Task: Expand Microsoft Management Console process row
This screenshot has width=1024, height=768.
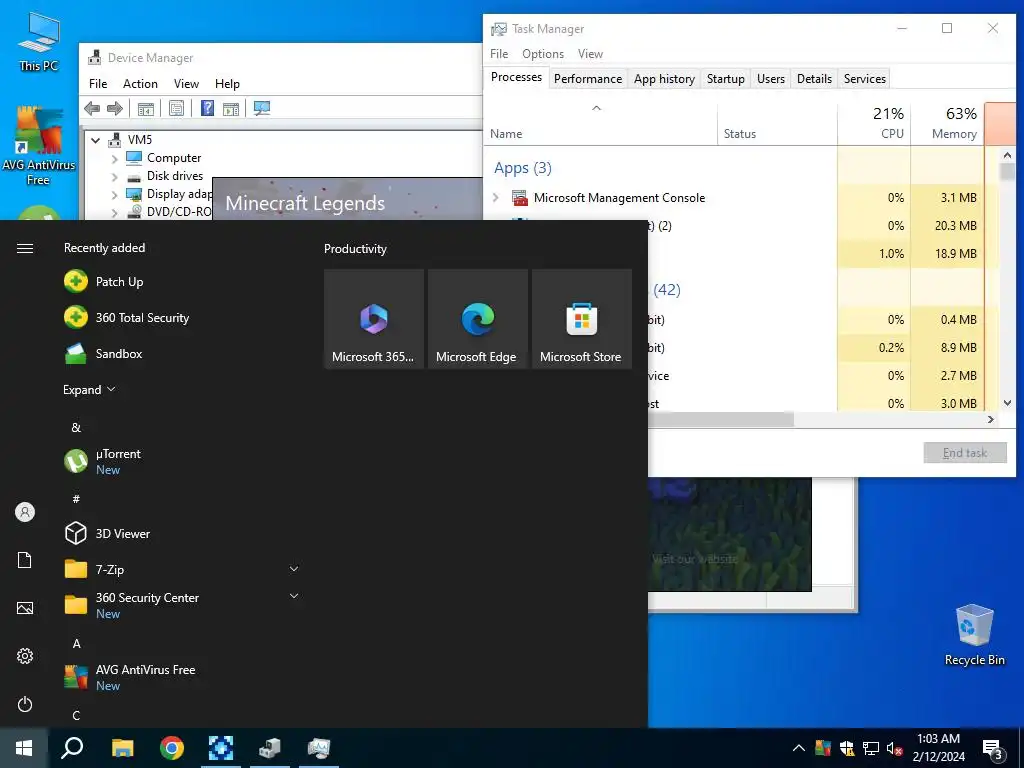Action: click(496, 197)
